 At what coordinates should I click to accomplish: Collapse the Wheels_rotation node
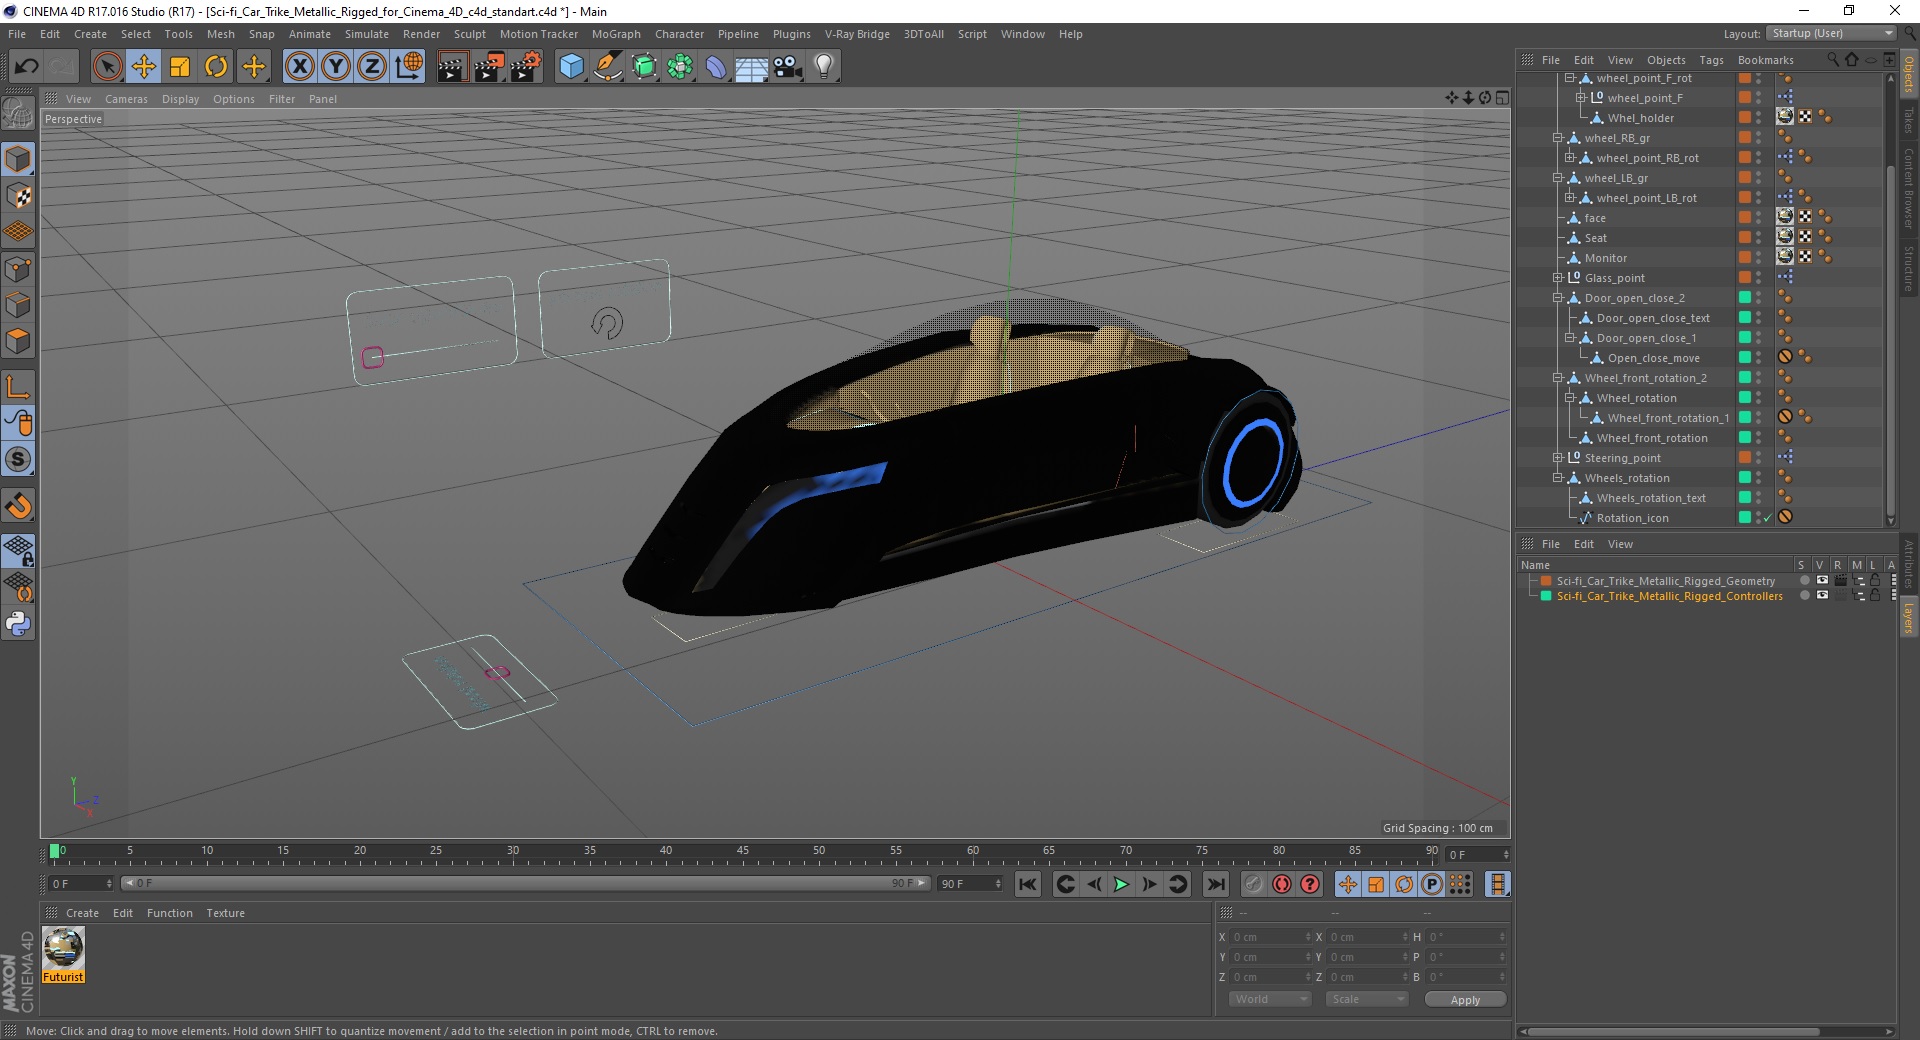click(1557, 478)
